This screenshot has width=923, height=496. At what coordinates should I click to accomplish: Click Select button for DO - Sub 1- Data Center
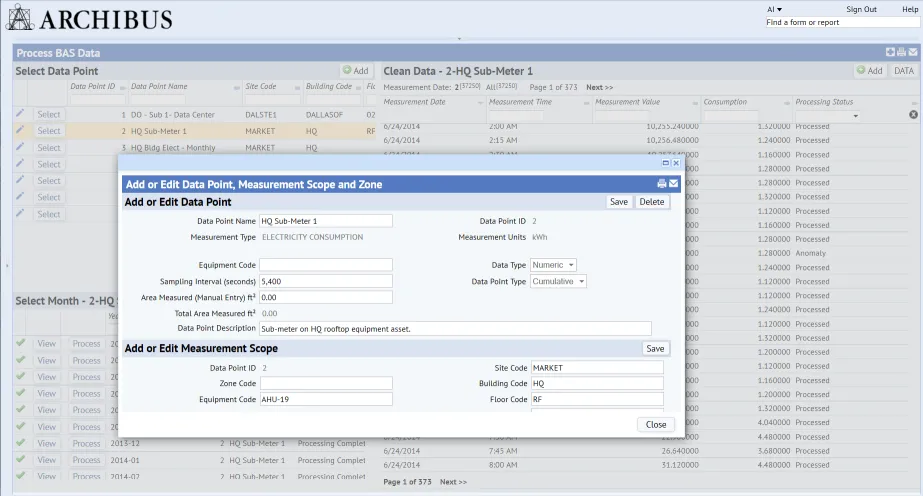pos(49,115)
